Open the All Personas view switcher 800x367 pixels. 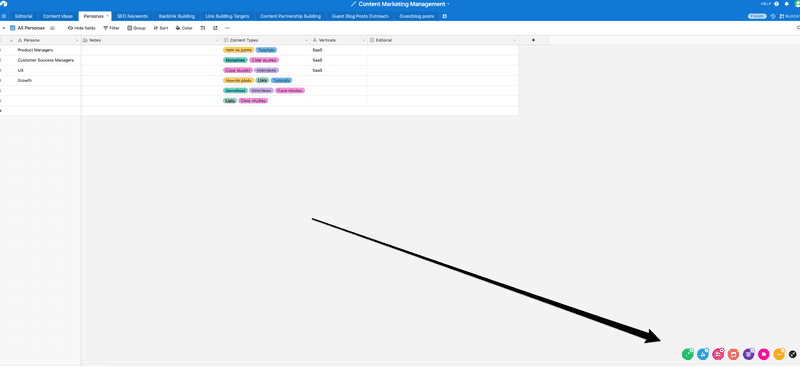click(28, 28)
